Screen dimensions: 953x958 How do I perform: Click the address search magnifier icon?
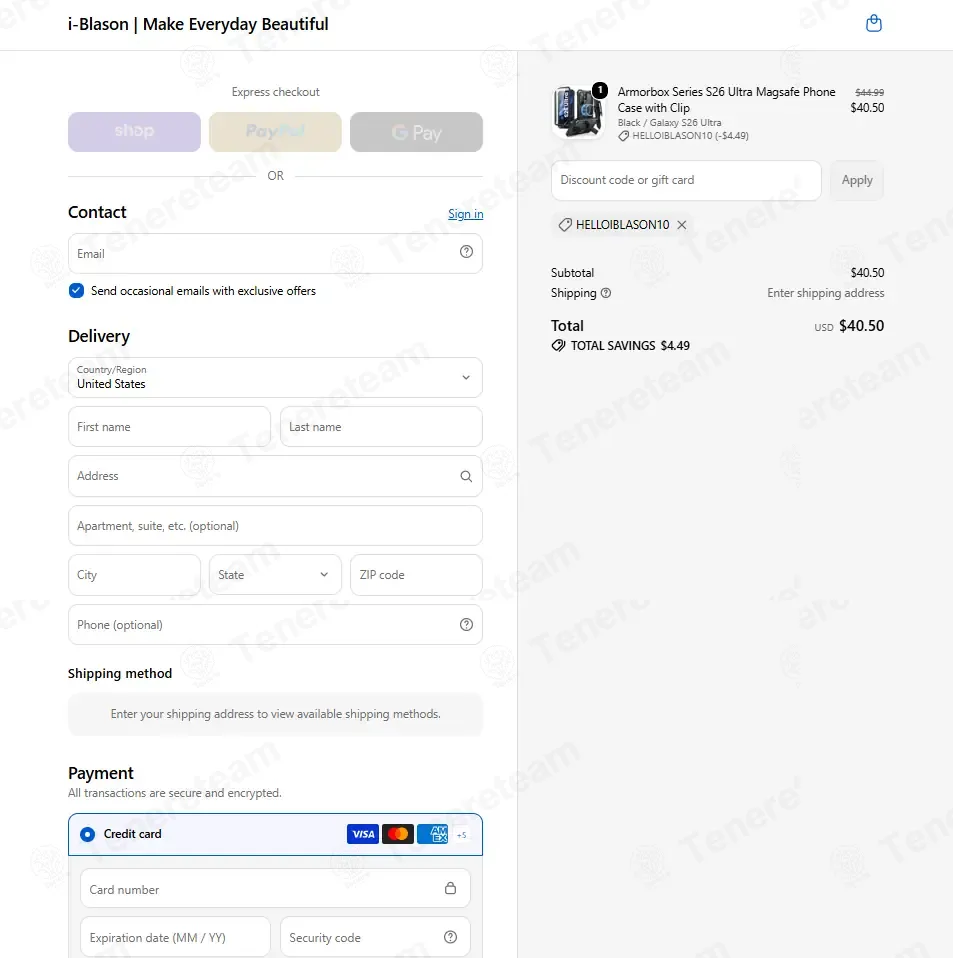466,476
